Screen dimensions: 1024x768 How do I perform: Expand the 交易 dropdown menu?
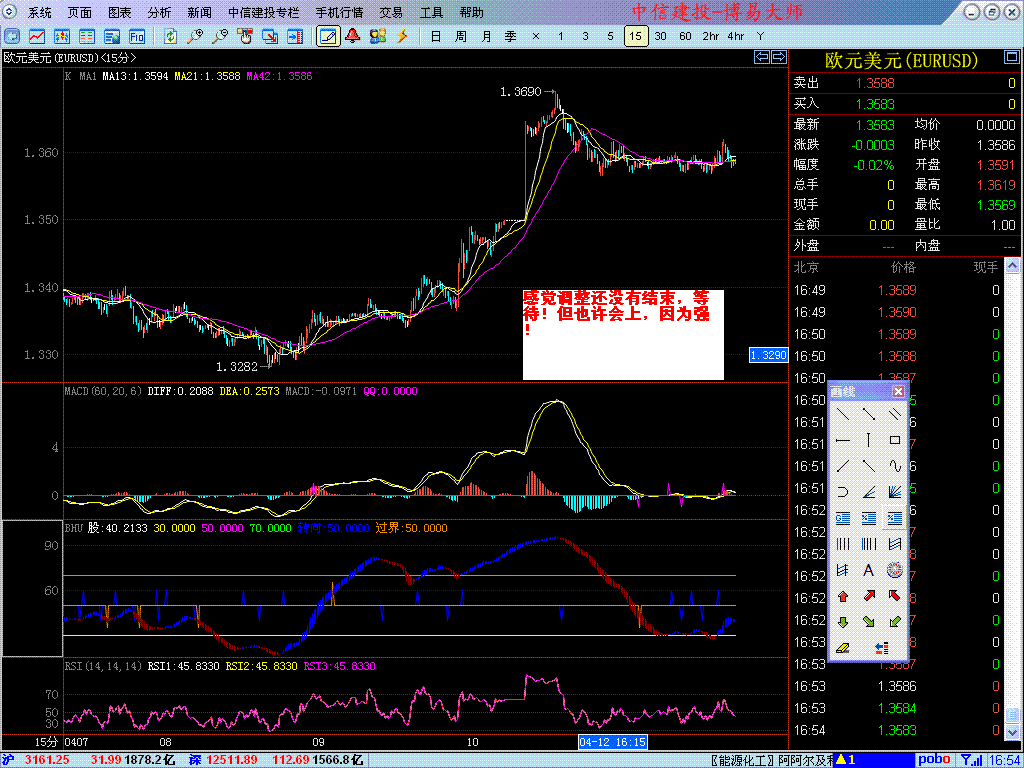(x=392, y=13)
